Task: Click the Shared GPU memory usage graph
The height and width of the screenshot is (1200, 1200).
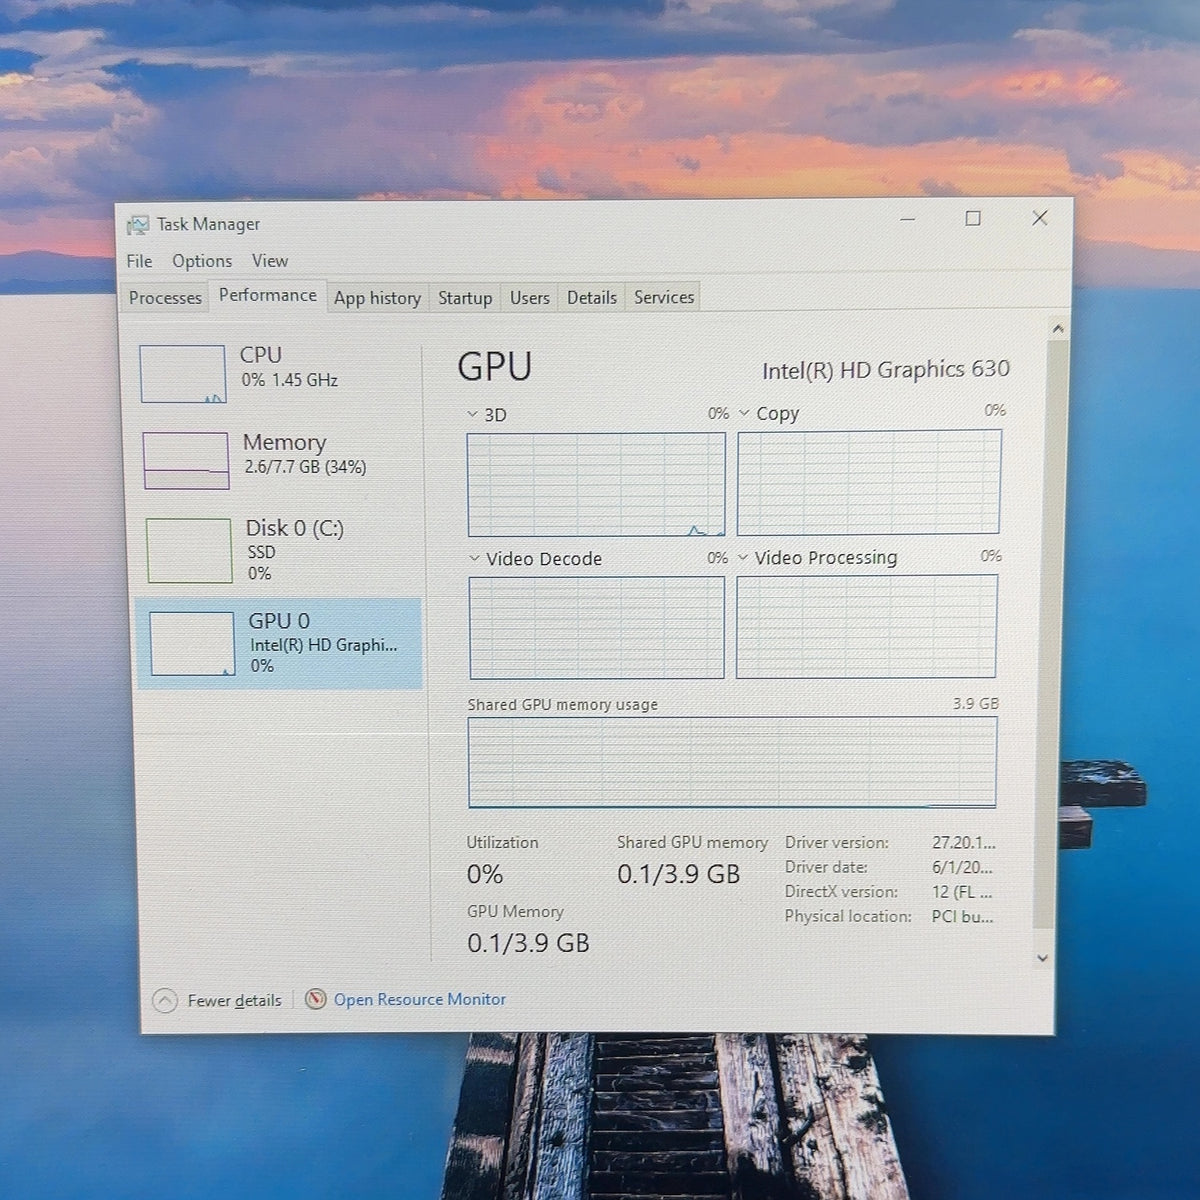Action: pyautogui.click(x=732, y=762)
